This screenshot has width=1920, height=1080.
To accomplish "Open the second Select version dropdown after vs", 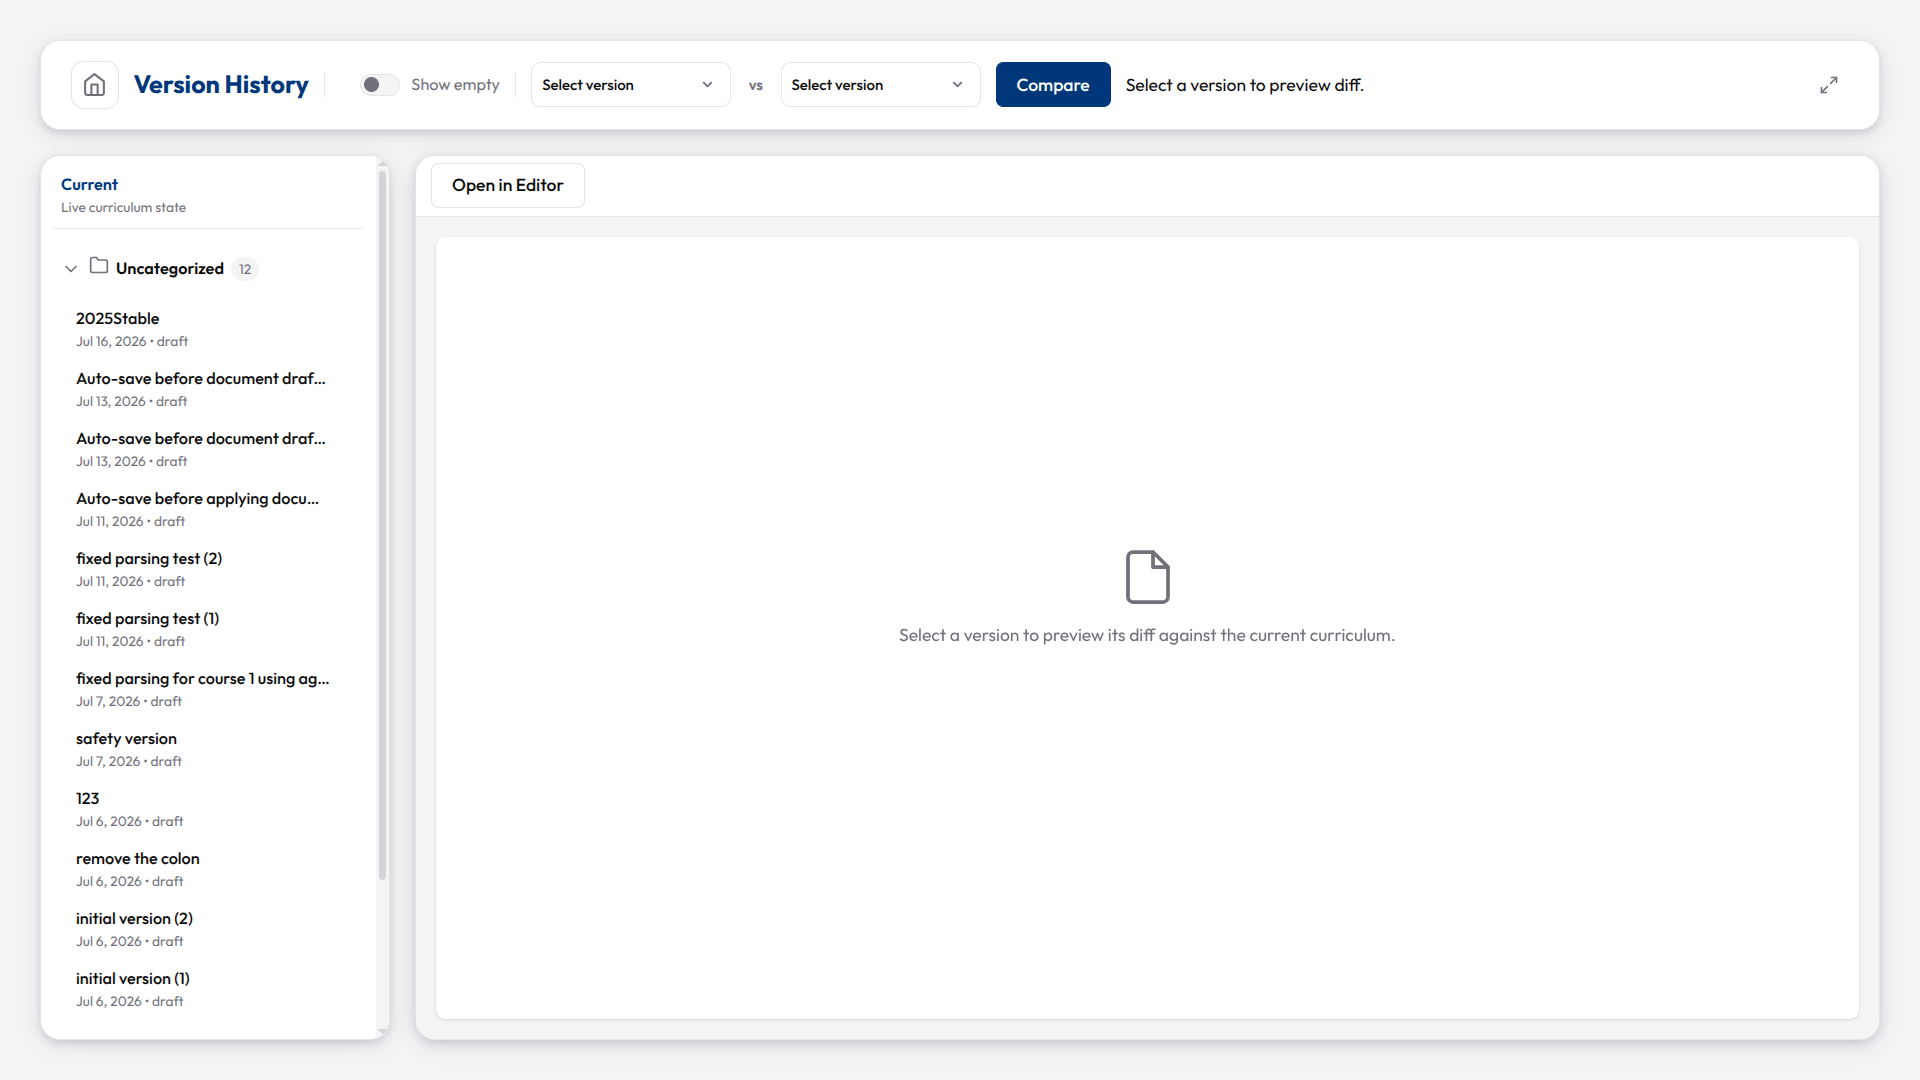I will click(x=880, y=85).
